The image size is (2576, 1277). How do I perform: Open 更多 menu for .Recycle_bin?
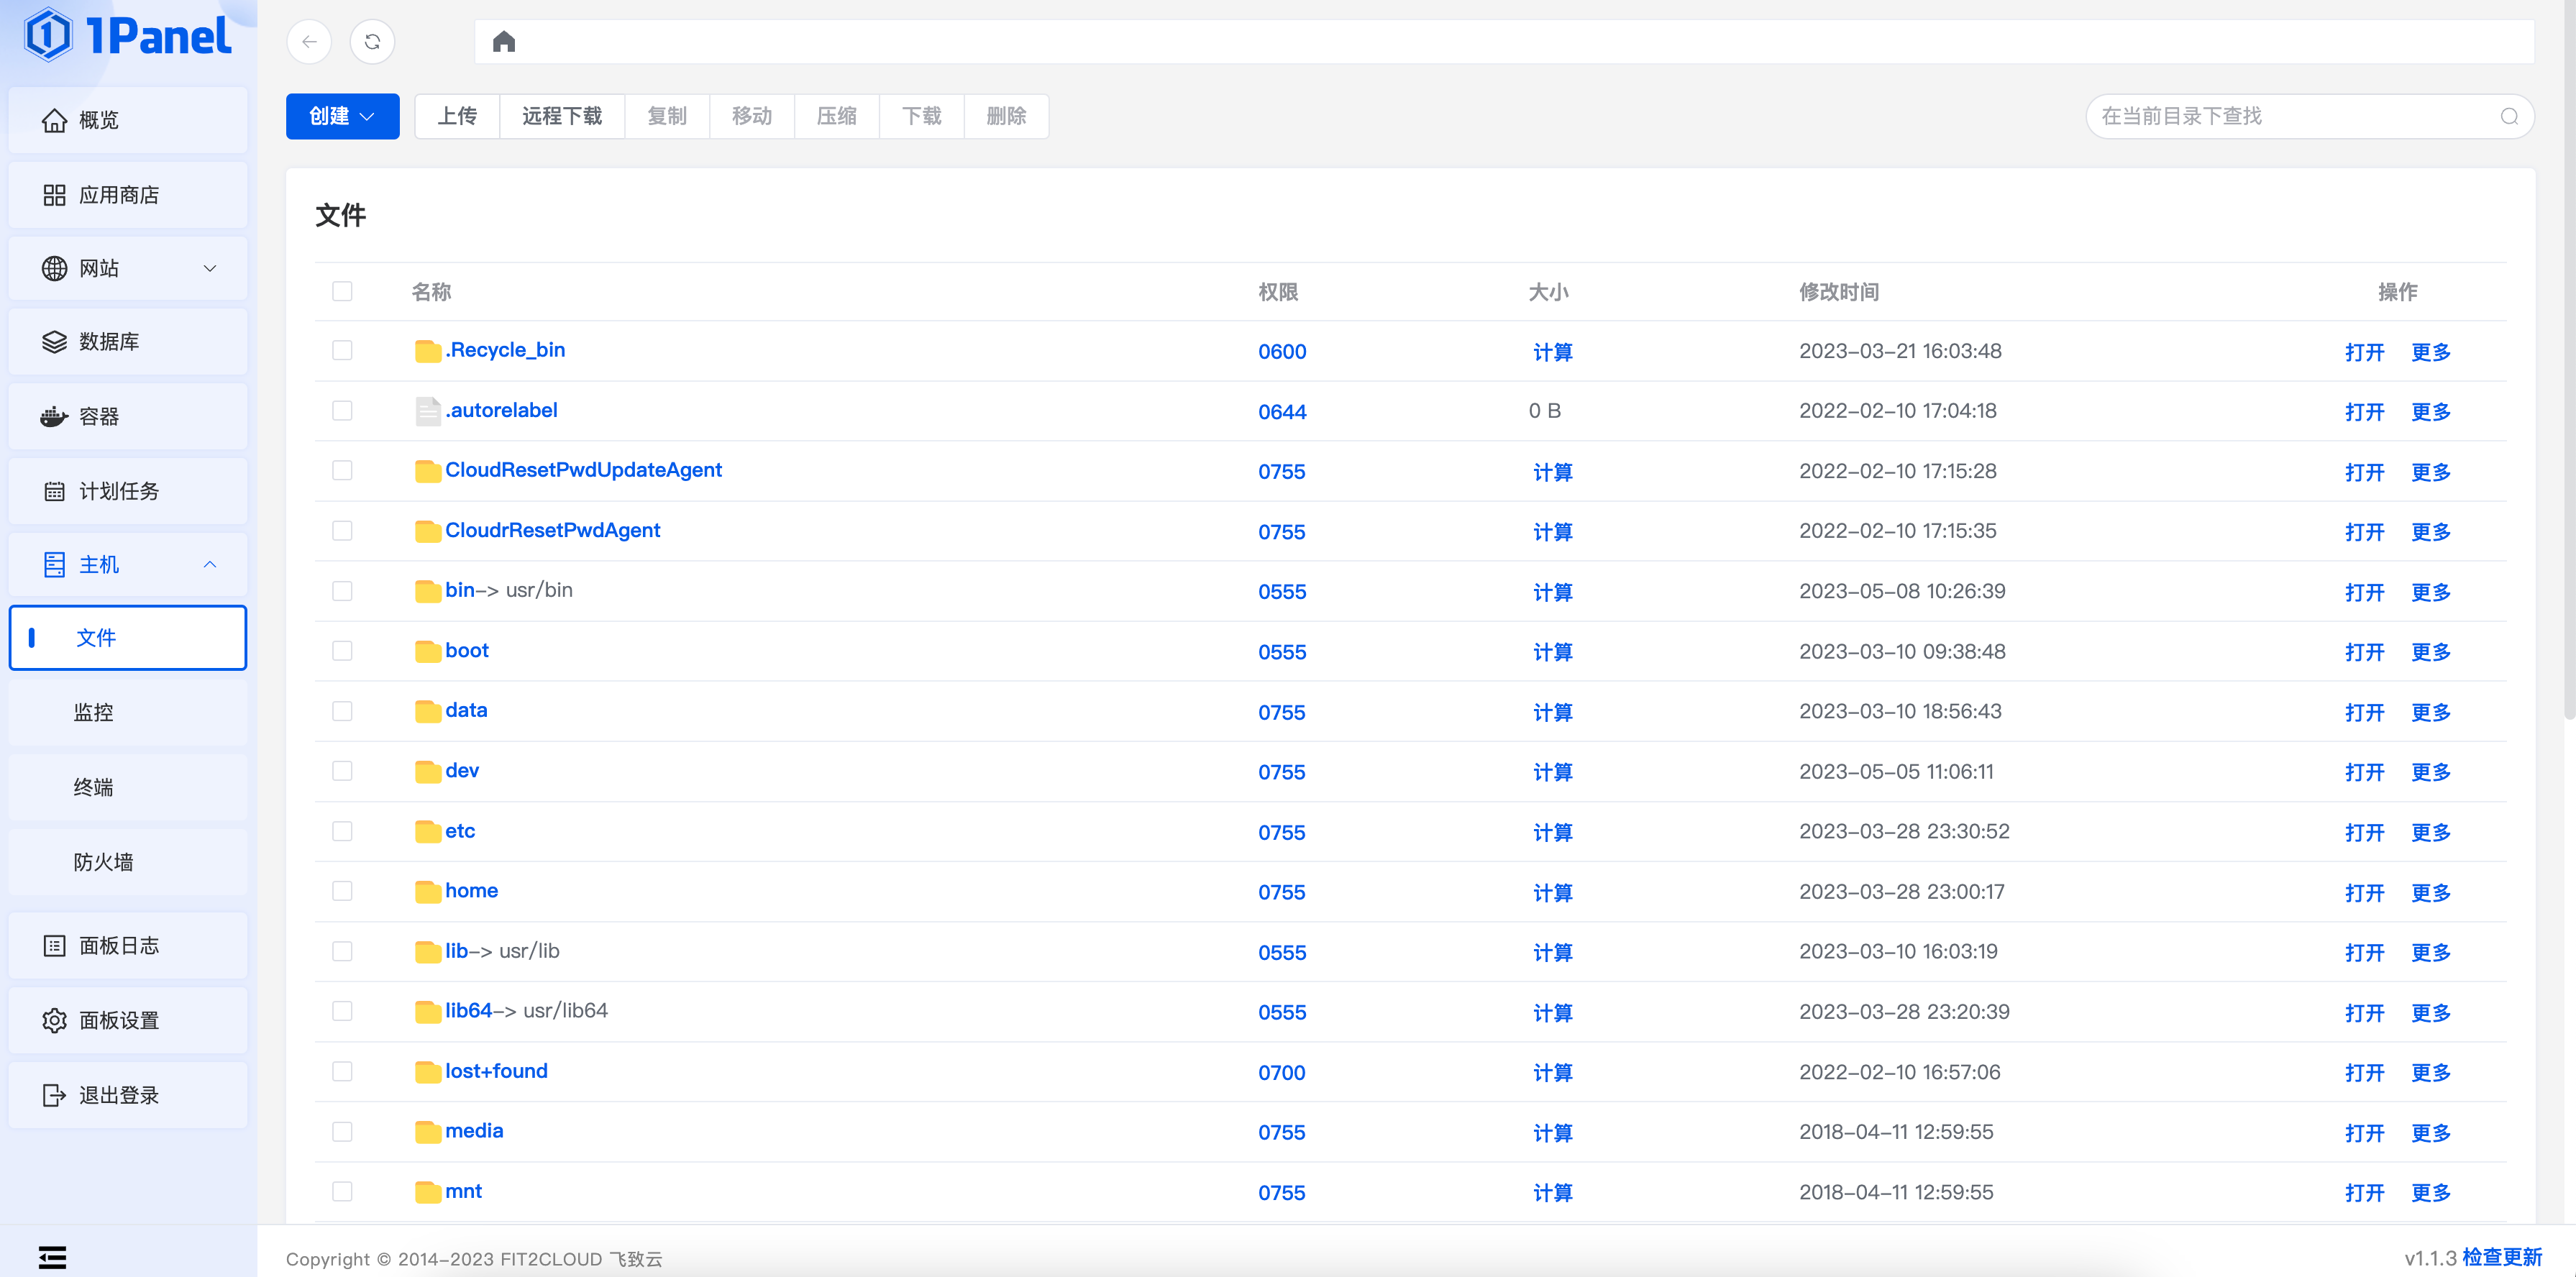click(x=2430, y=352)
